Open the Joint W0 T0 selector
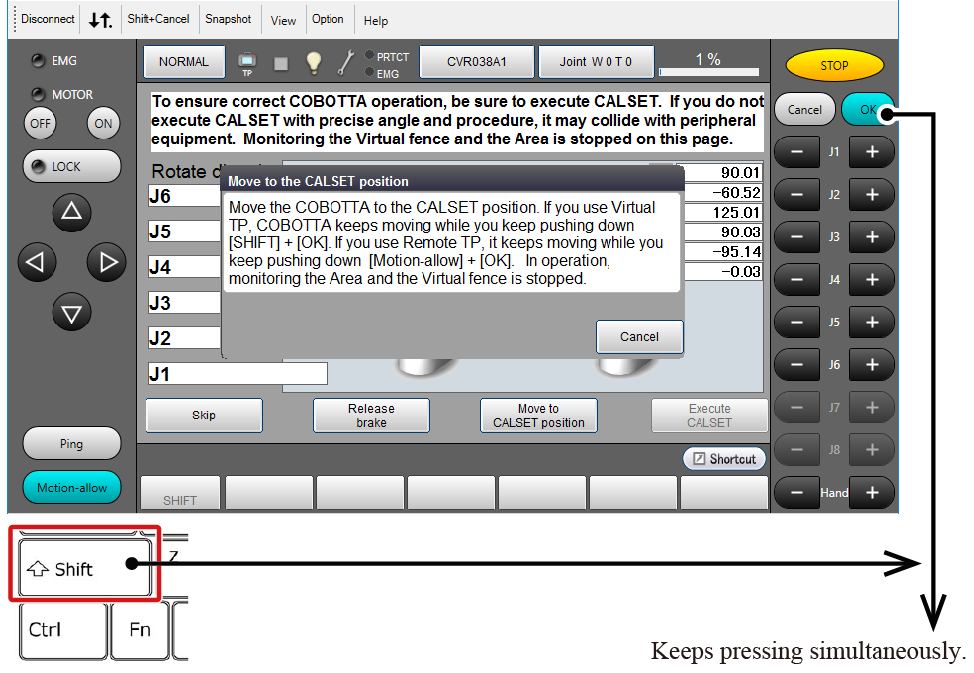Viewport: 974px width, 673px height. [596, 62]
